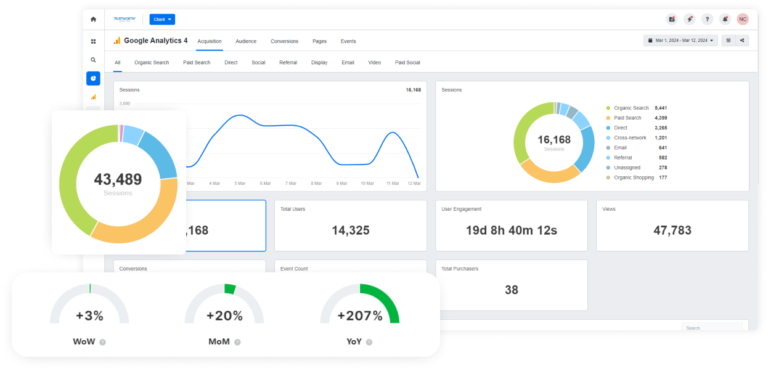The image size is (768, 371).
Task: Select the Organic Search channel filter
Action: pyautogui.click(x=152, y=63)
